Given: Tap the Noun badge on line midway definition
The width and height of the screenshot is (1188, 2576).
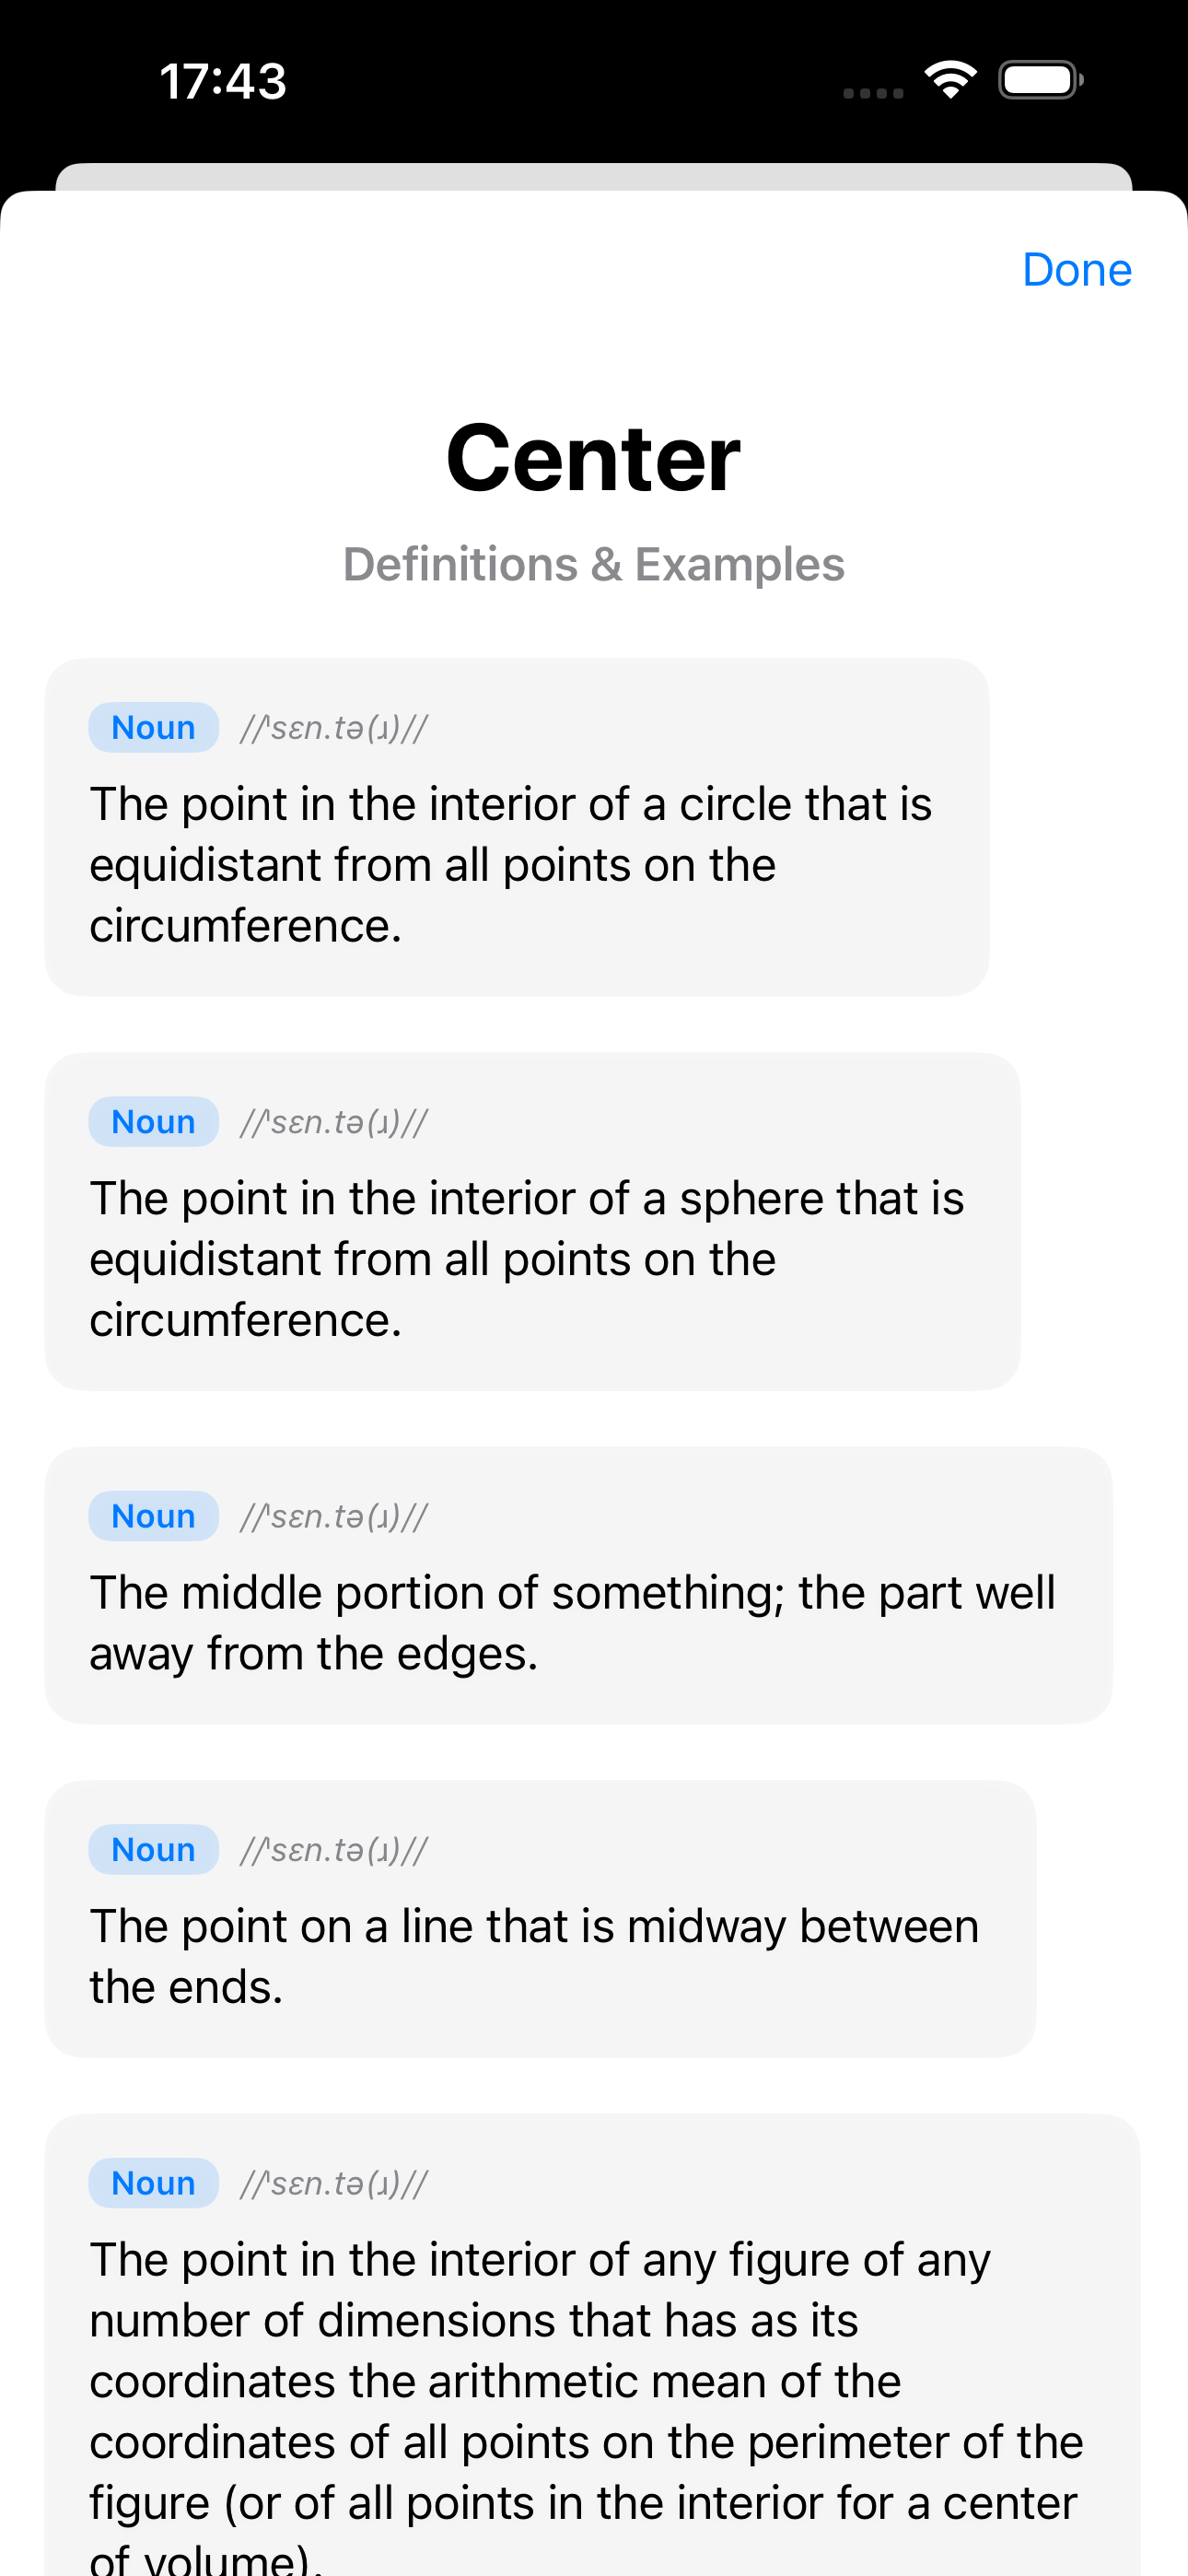Looking at the screenshot, I should 153,1849.
